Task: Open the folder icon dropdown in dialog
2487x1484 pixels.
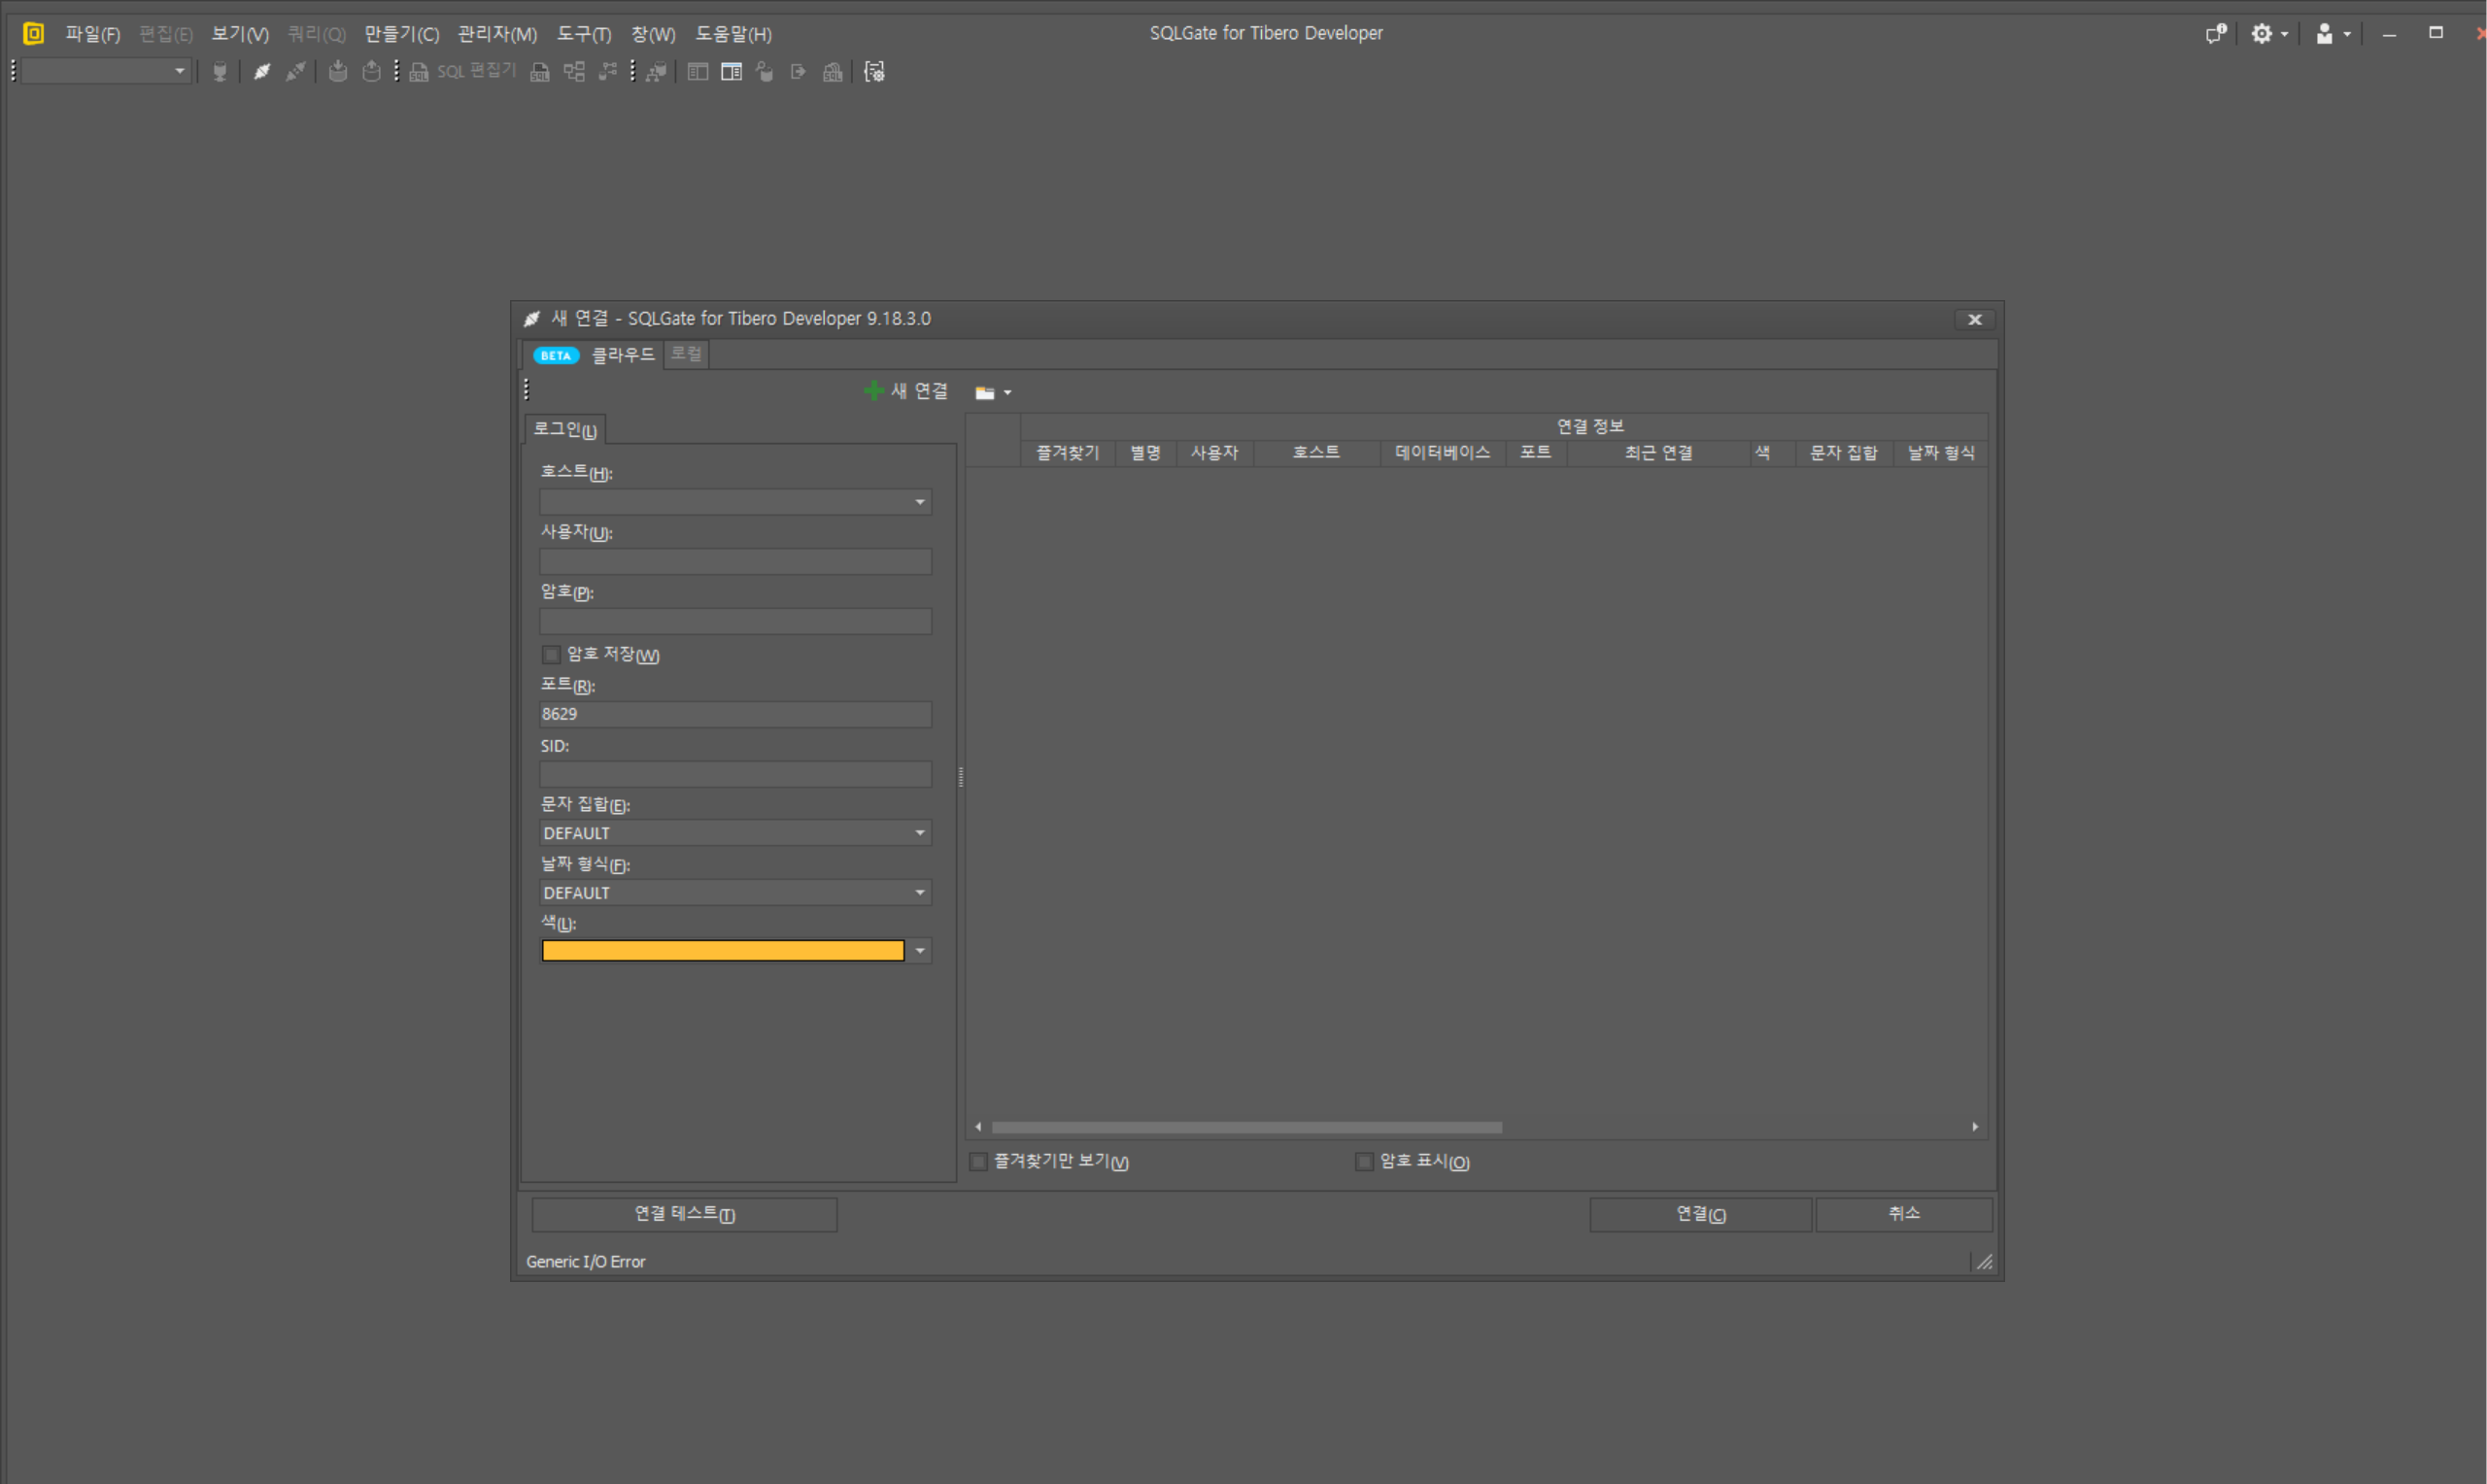Action: [x=992, y=392]
